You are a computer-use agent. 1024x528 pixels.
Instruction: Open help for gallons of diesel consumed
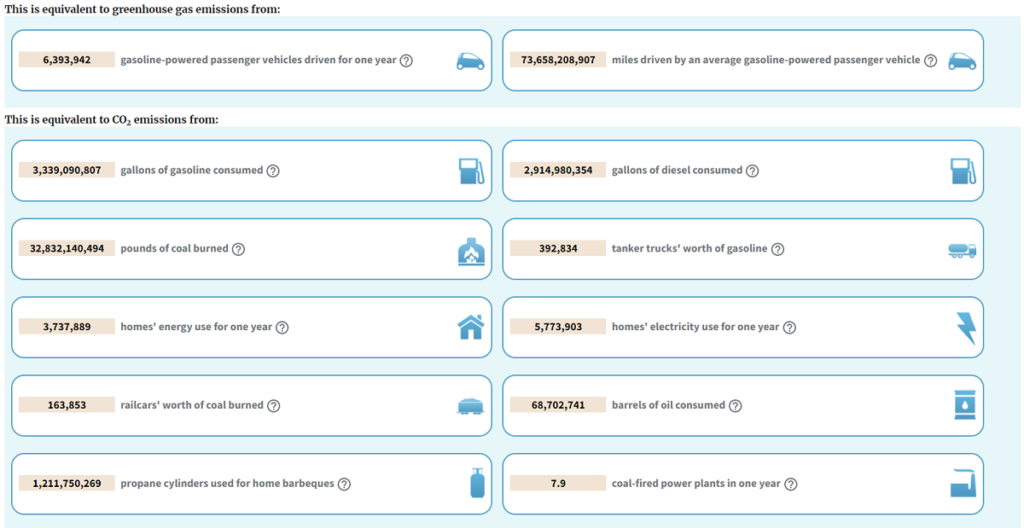click(x=752, y=171)
